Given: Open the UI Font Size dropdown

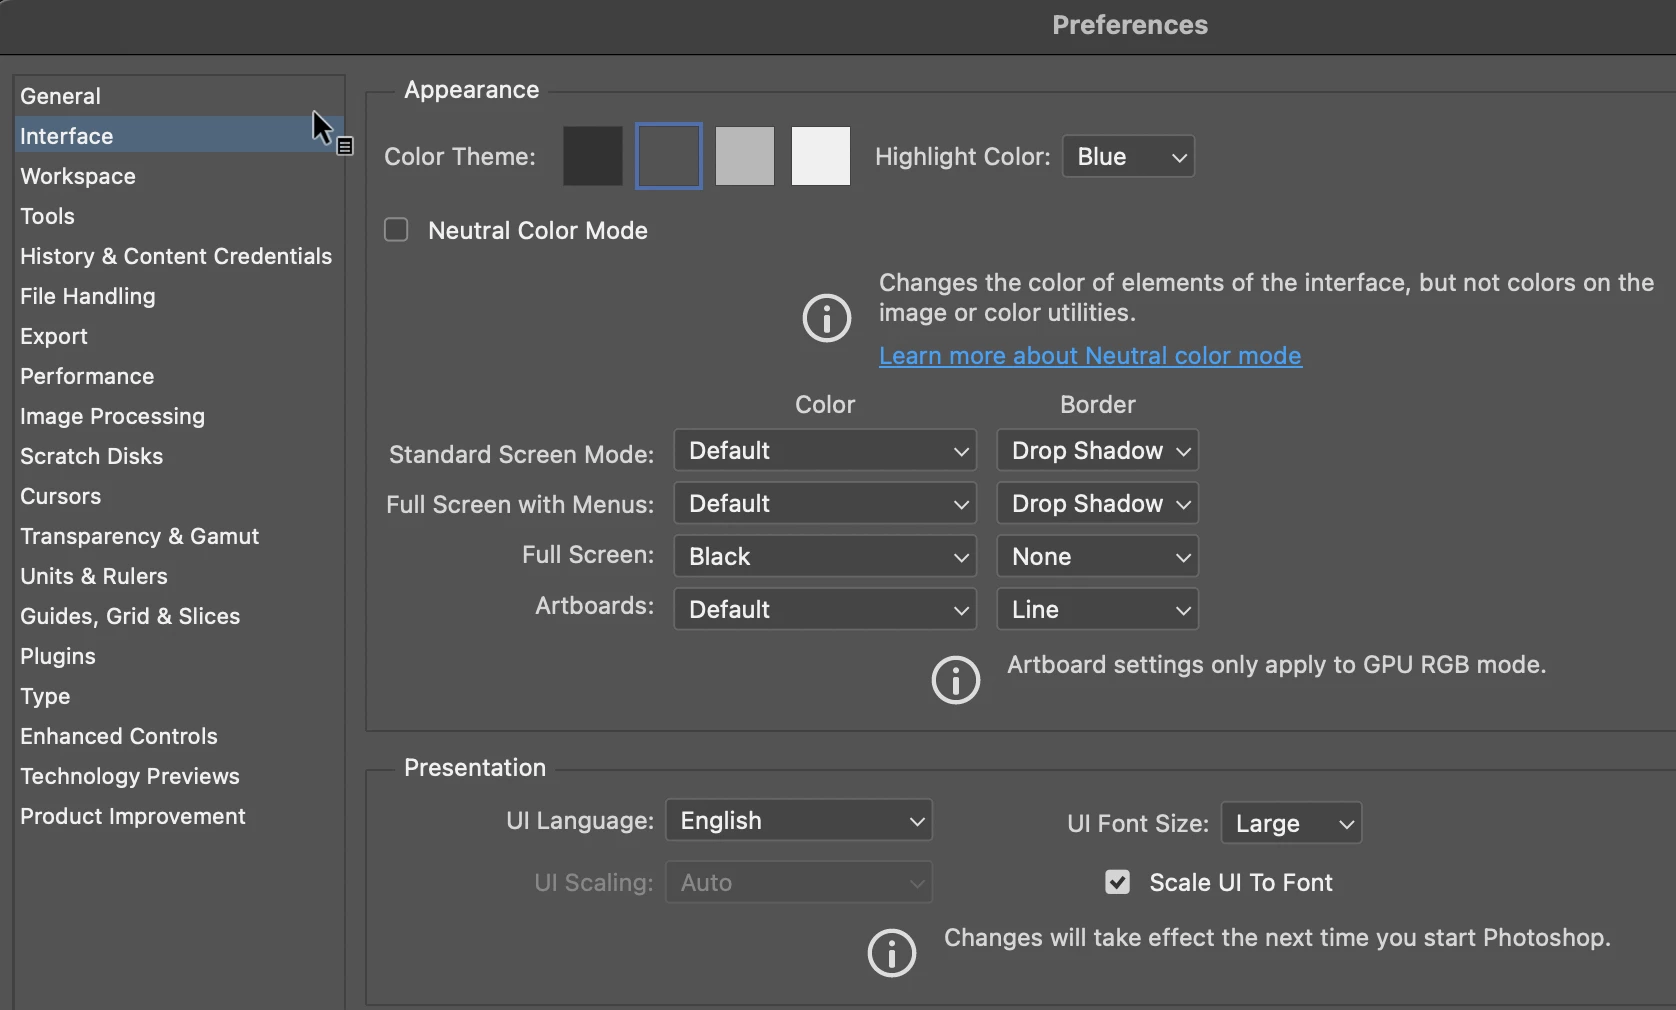Looking at the screenshot, I should point(1291,824).
